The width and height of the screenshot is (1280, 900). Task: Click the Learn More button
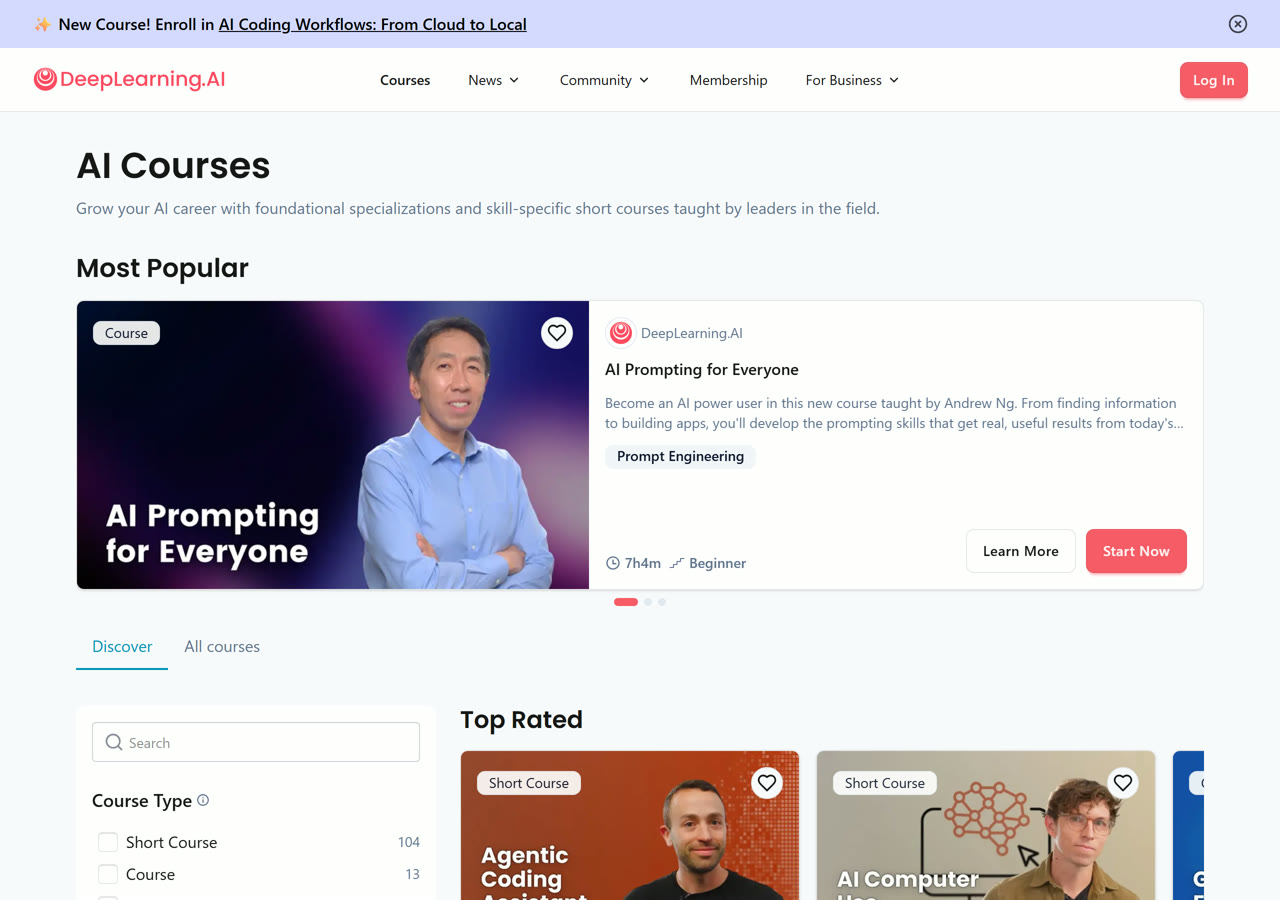tap(1021, 551)
